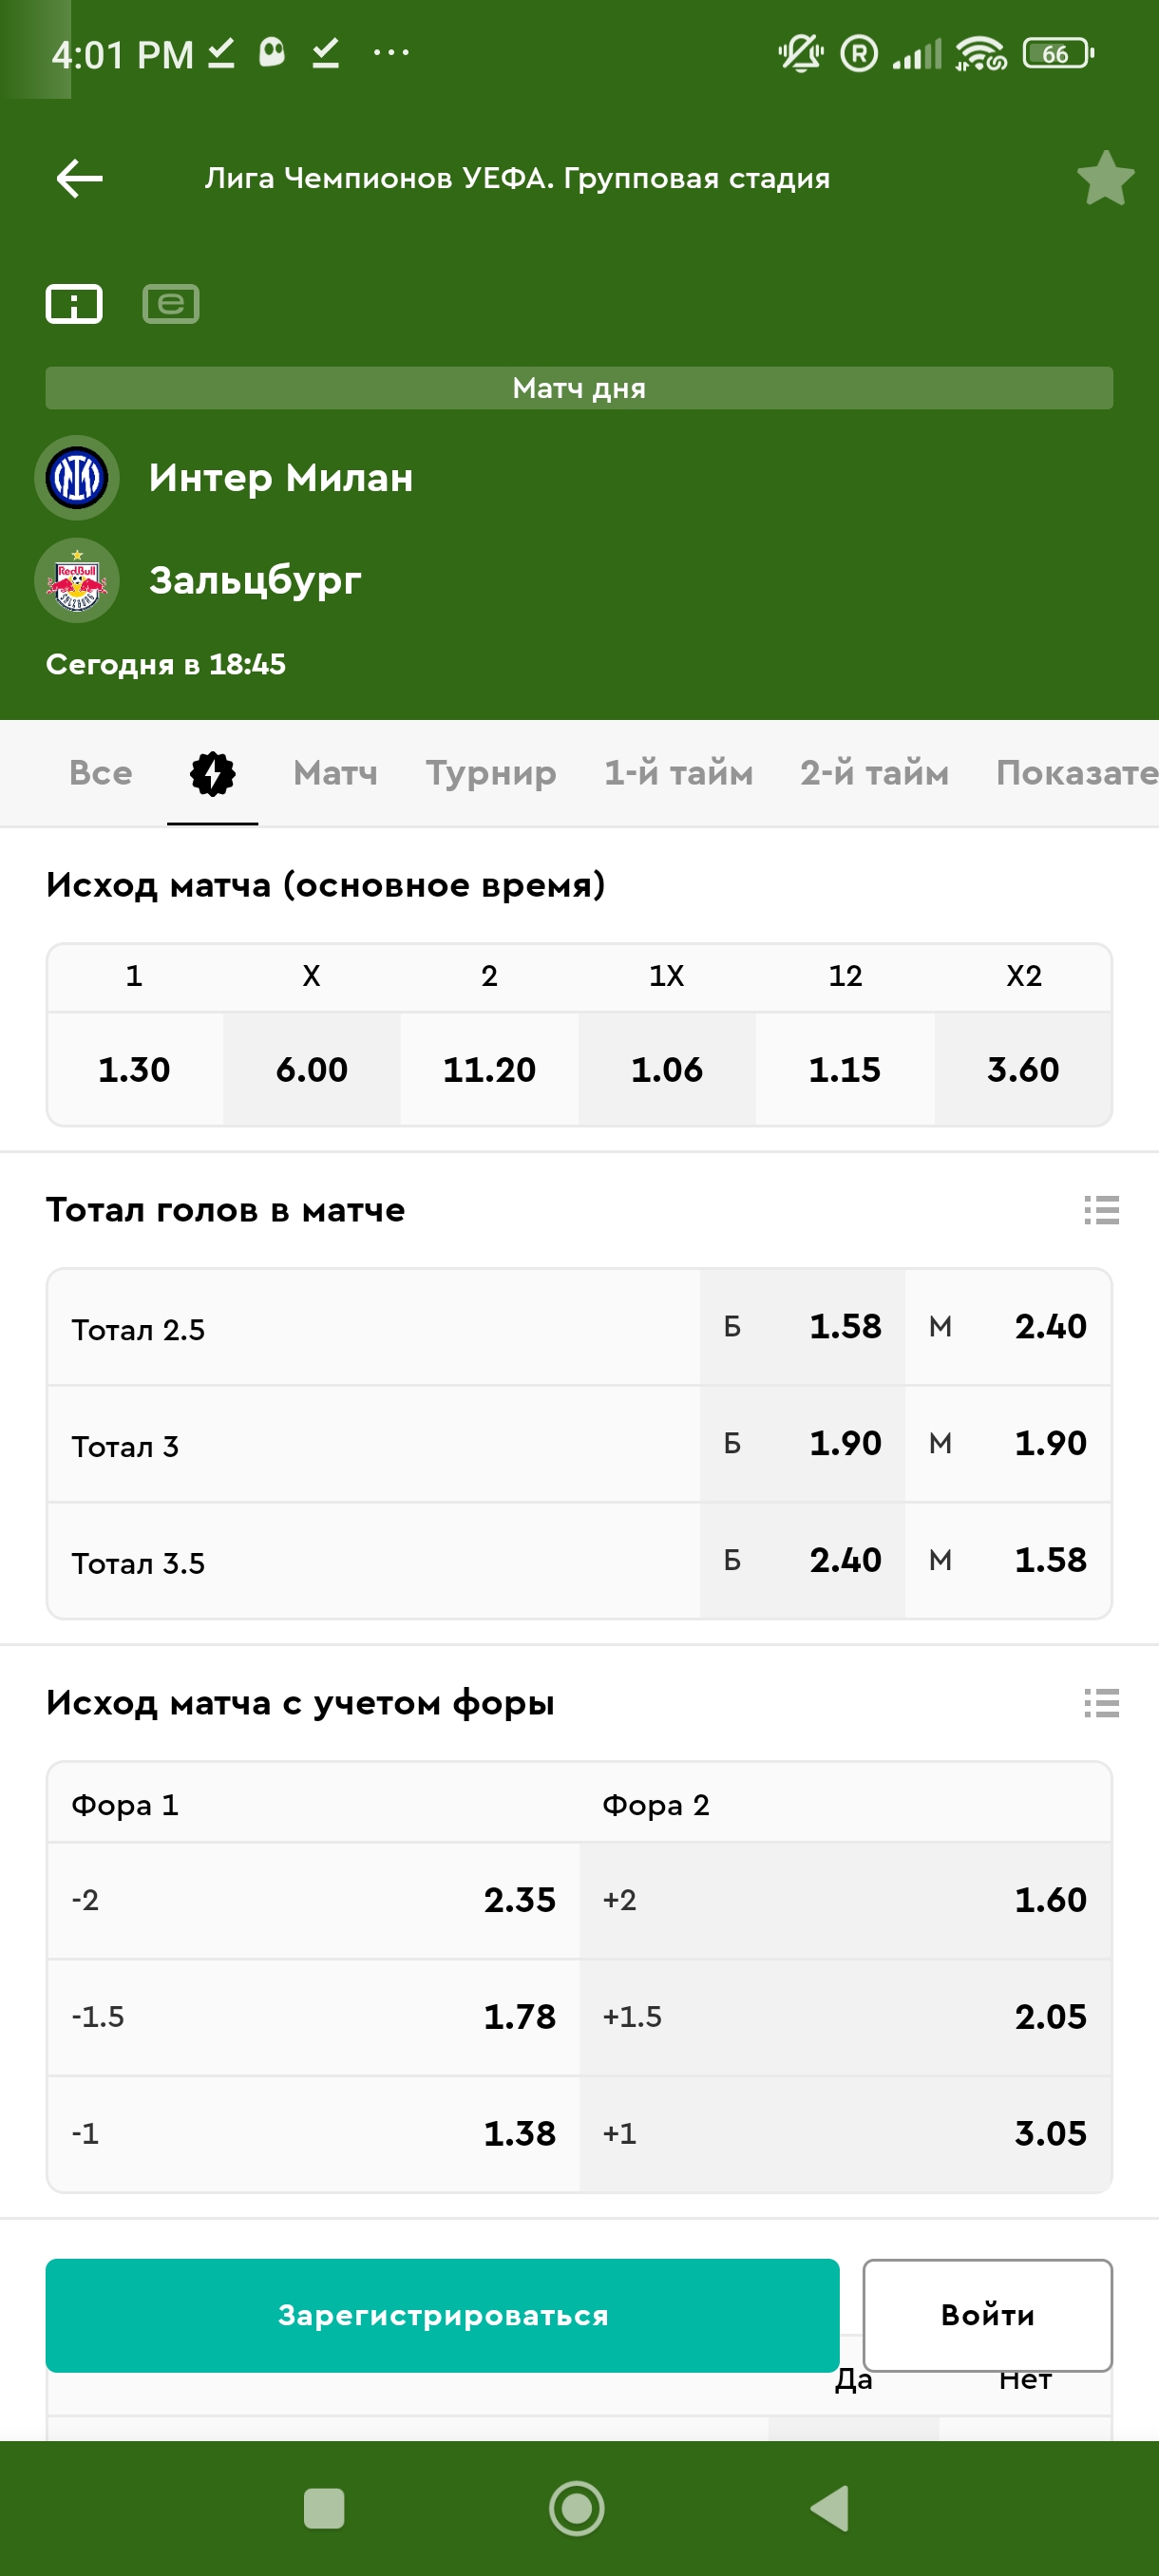Select draw odds 6.00
1159x2576 pixels.
(x=312, y=1069)
